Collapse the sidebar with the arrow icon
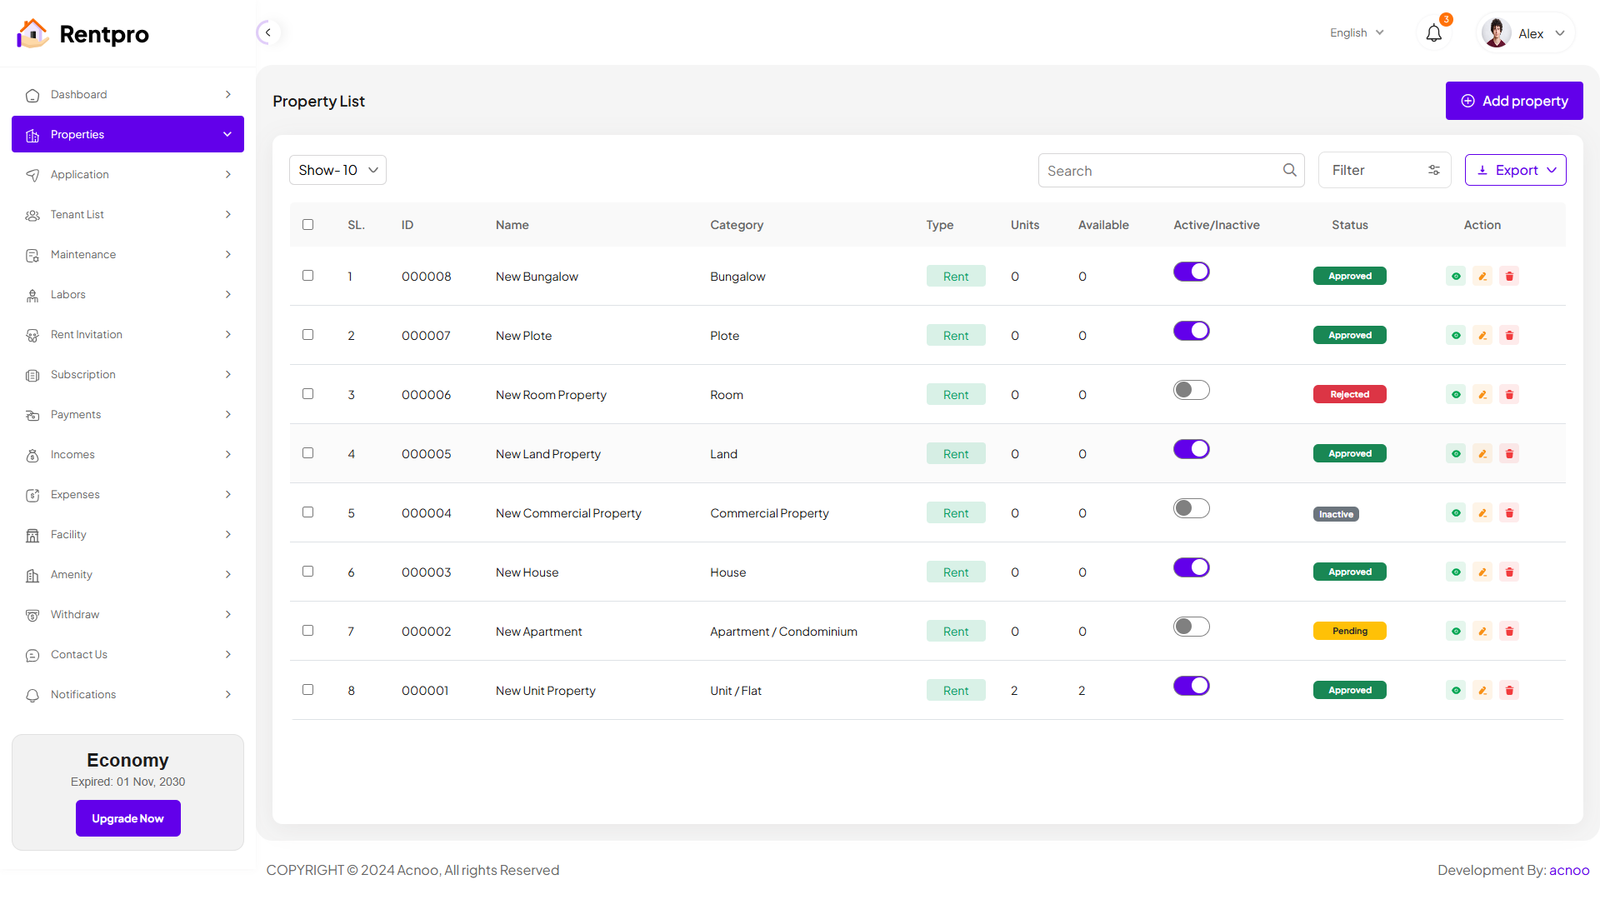 coord(267,33)
